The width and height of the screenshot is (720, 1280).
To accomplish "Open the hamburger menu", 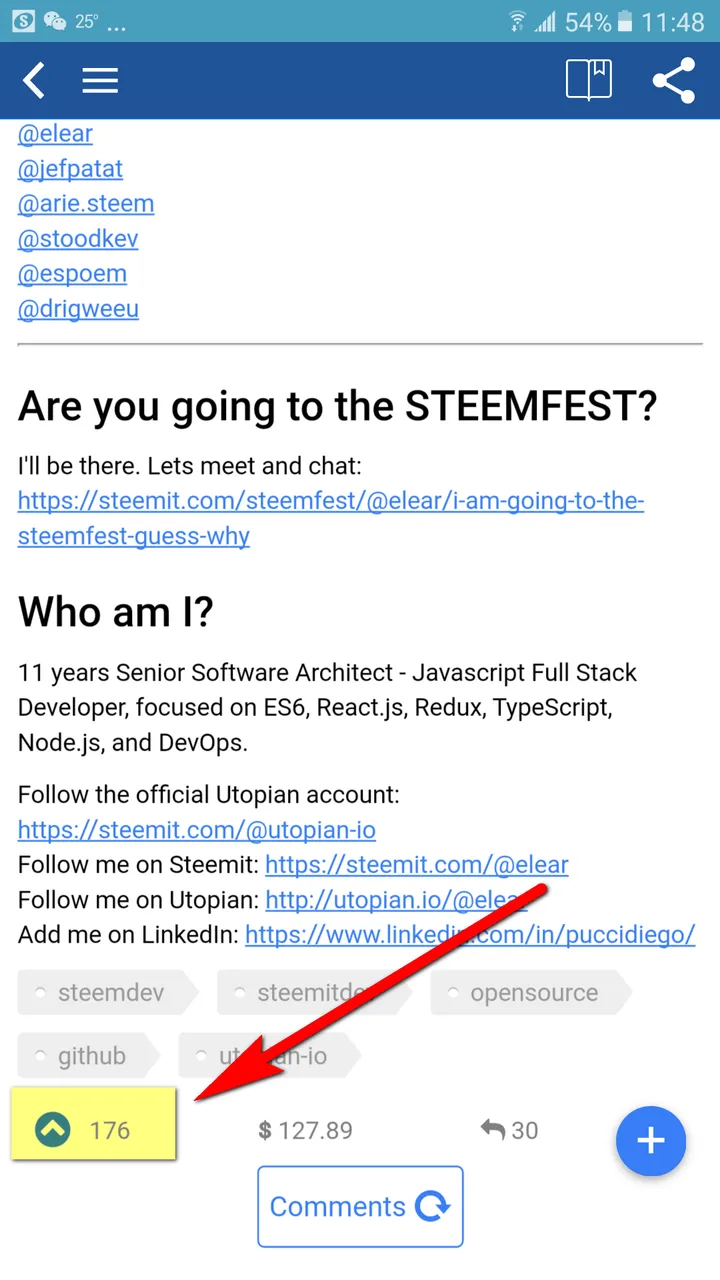I will [x=100, y=80].
